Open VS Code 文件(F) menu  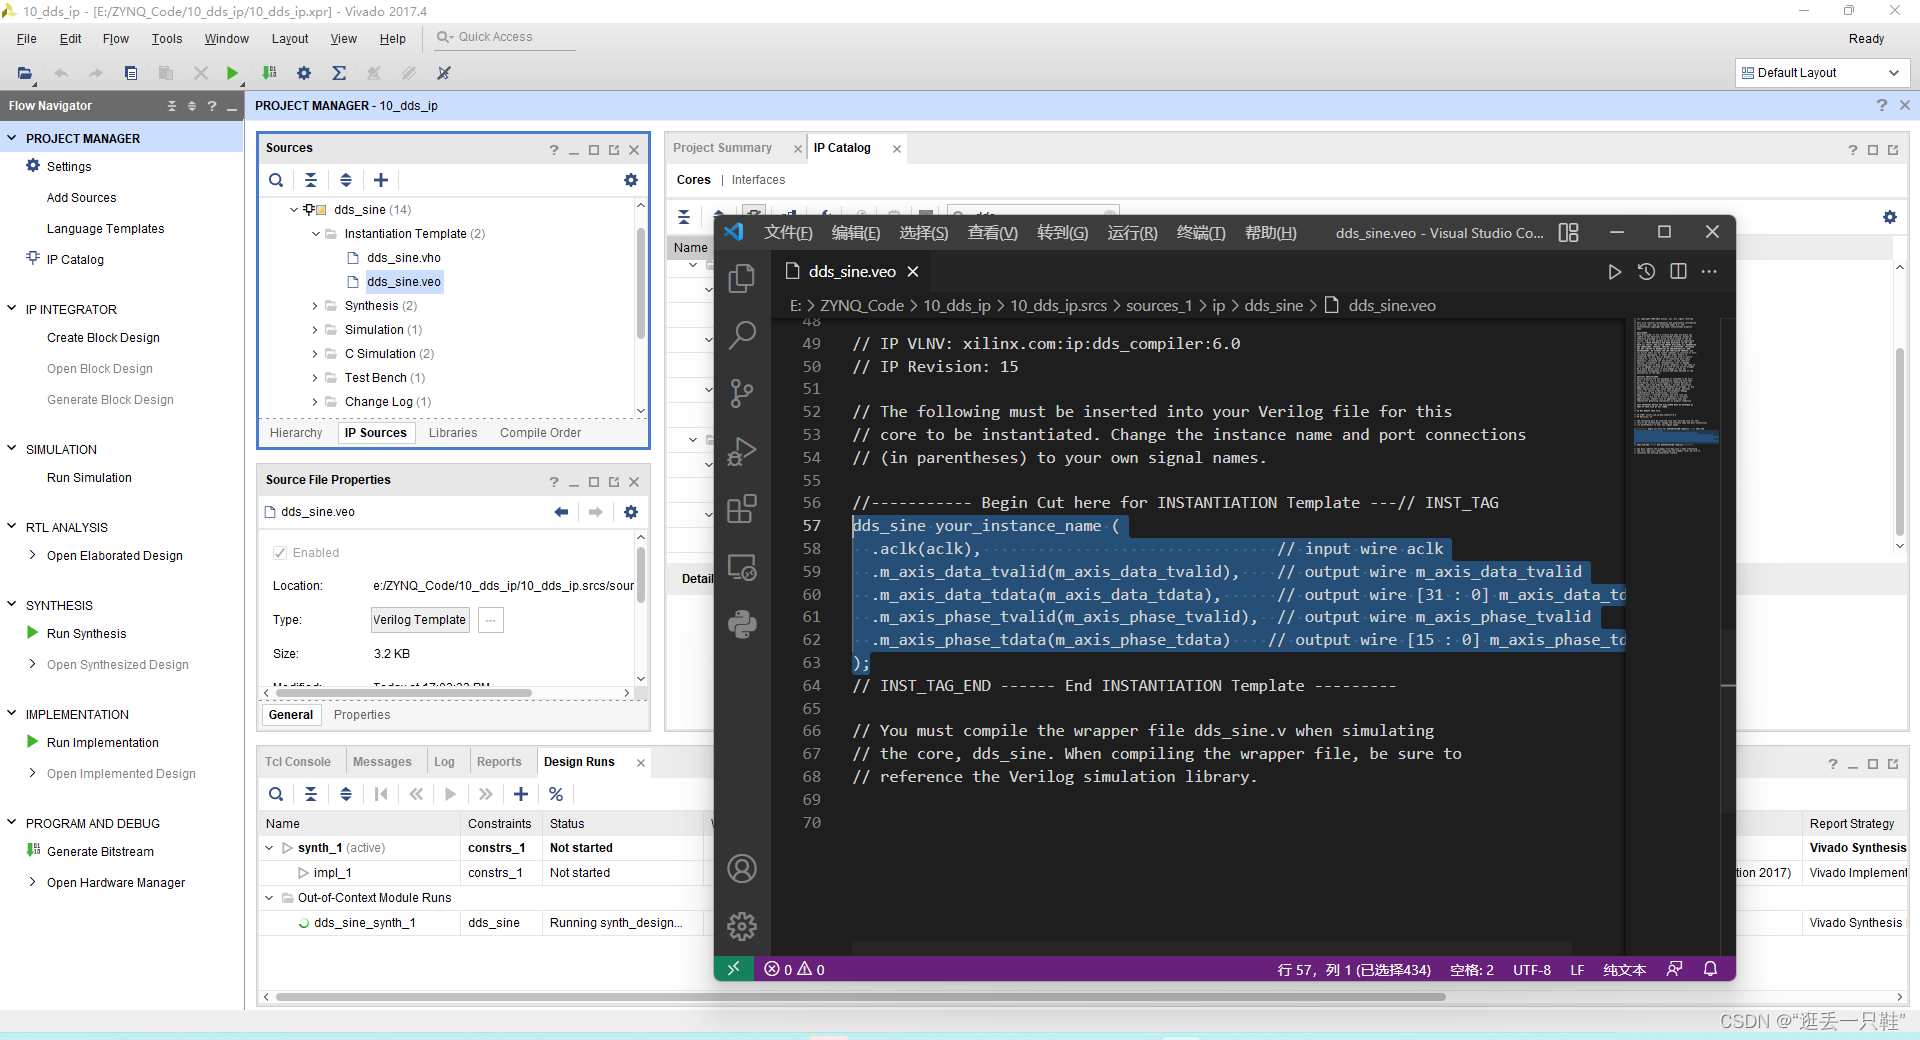click(x=788, y=233)
